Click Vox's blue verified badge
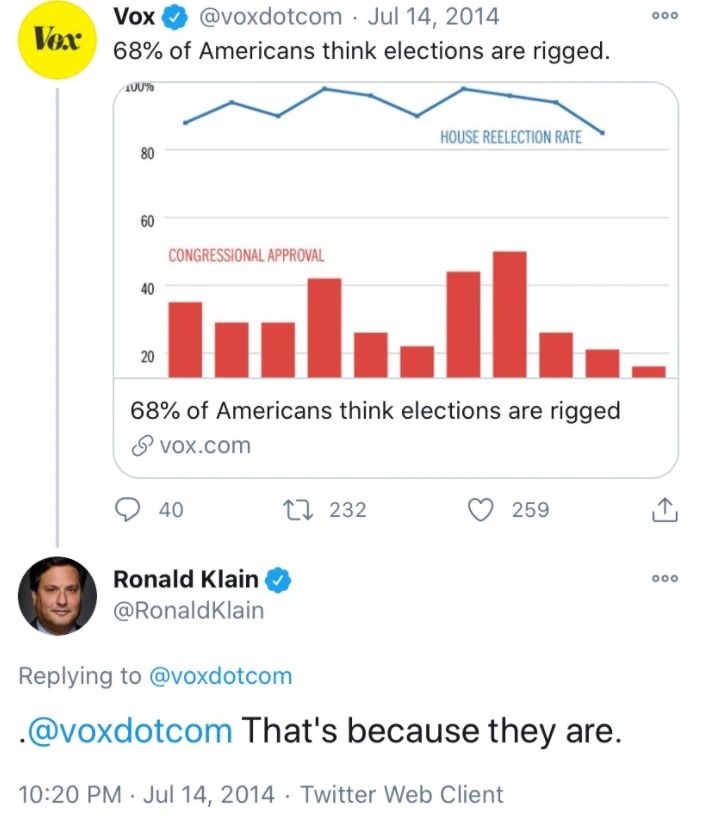The image size is (702, 829). [x=174, y=17]
